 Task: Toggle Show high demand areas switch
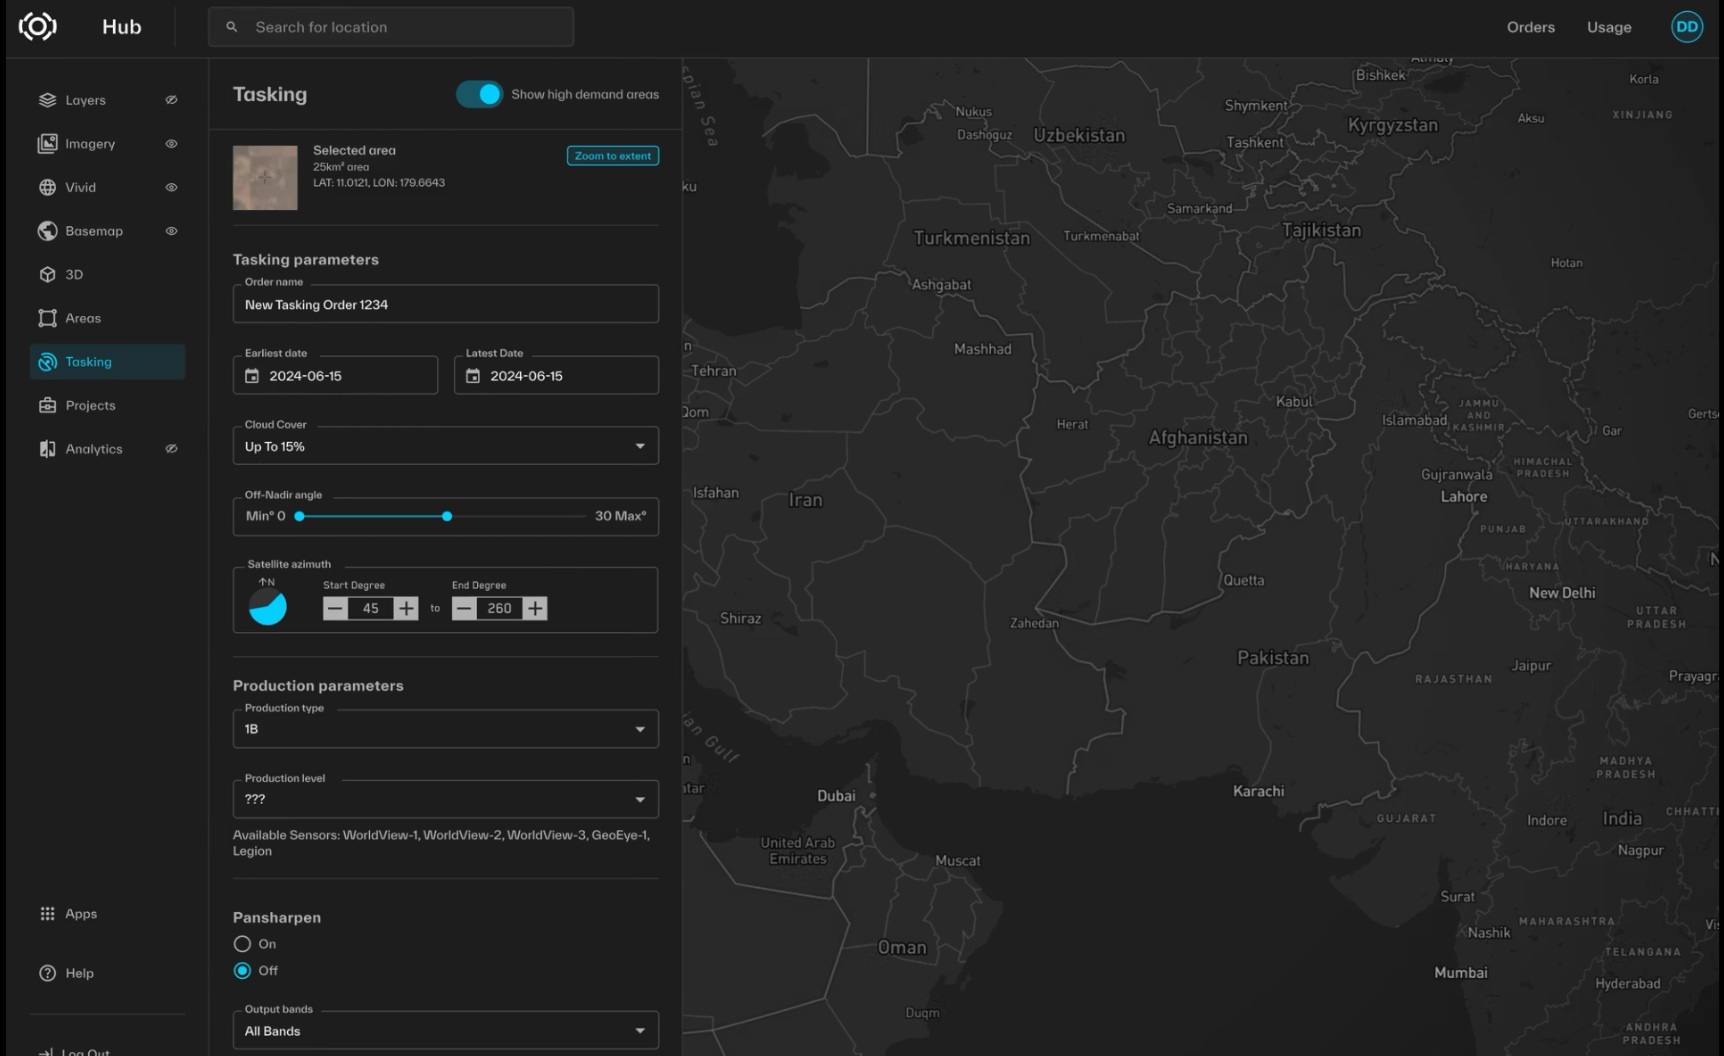tap(479, 94)
